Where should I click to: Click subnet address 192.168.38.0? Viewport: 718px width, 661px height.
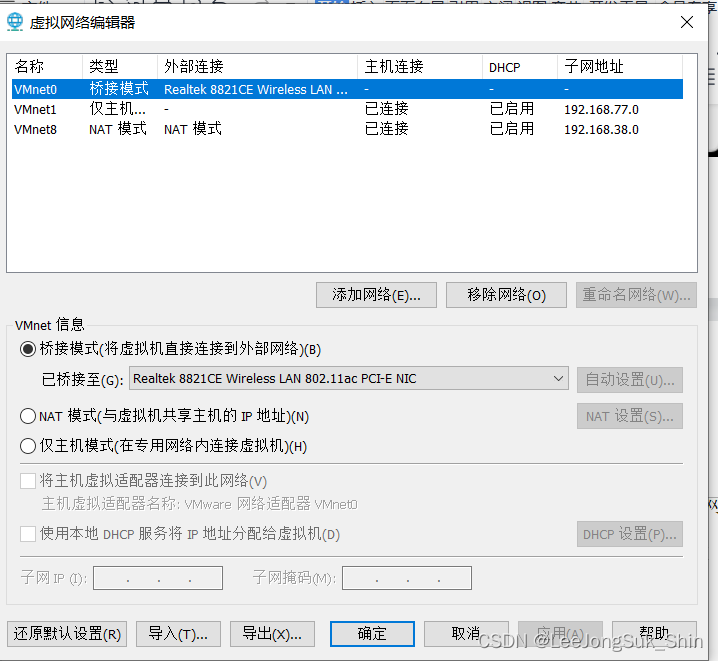[601, 130]
